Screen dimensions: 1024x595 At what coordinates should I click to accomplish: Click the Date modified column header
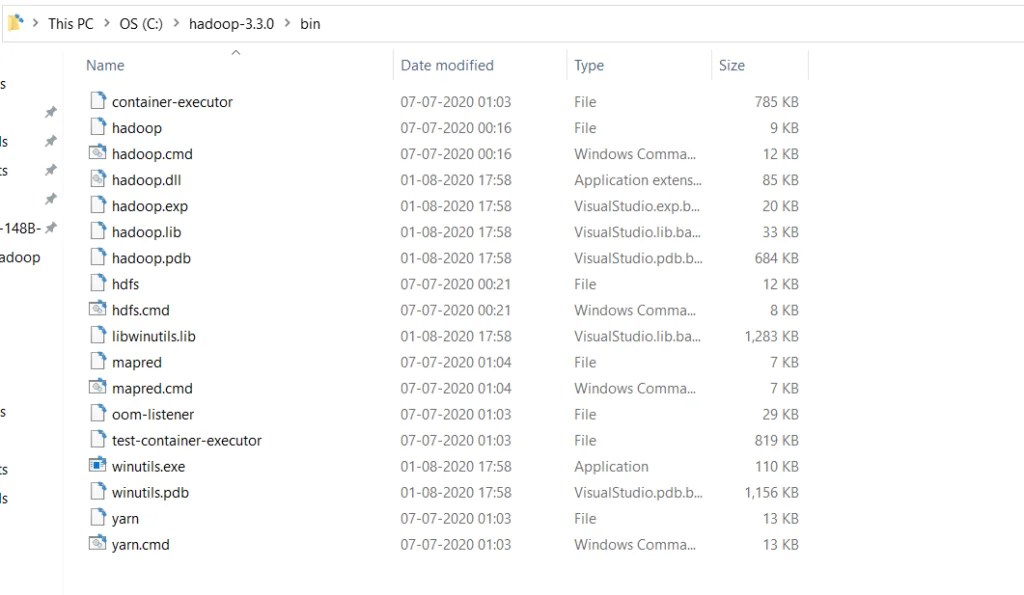coord(447,65)
